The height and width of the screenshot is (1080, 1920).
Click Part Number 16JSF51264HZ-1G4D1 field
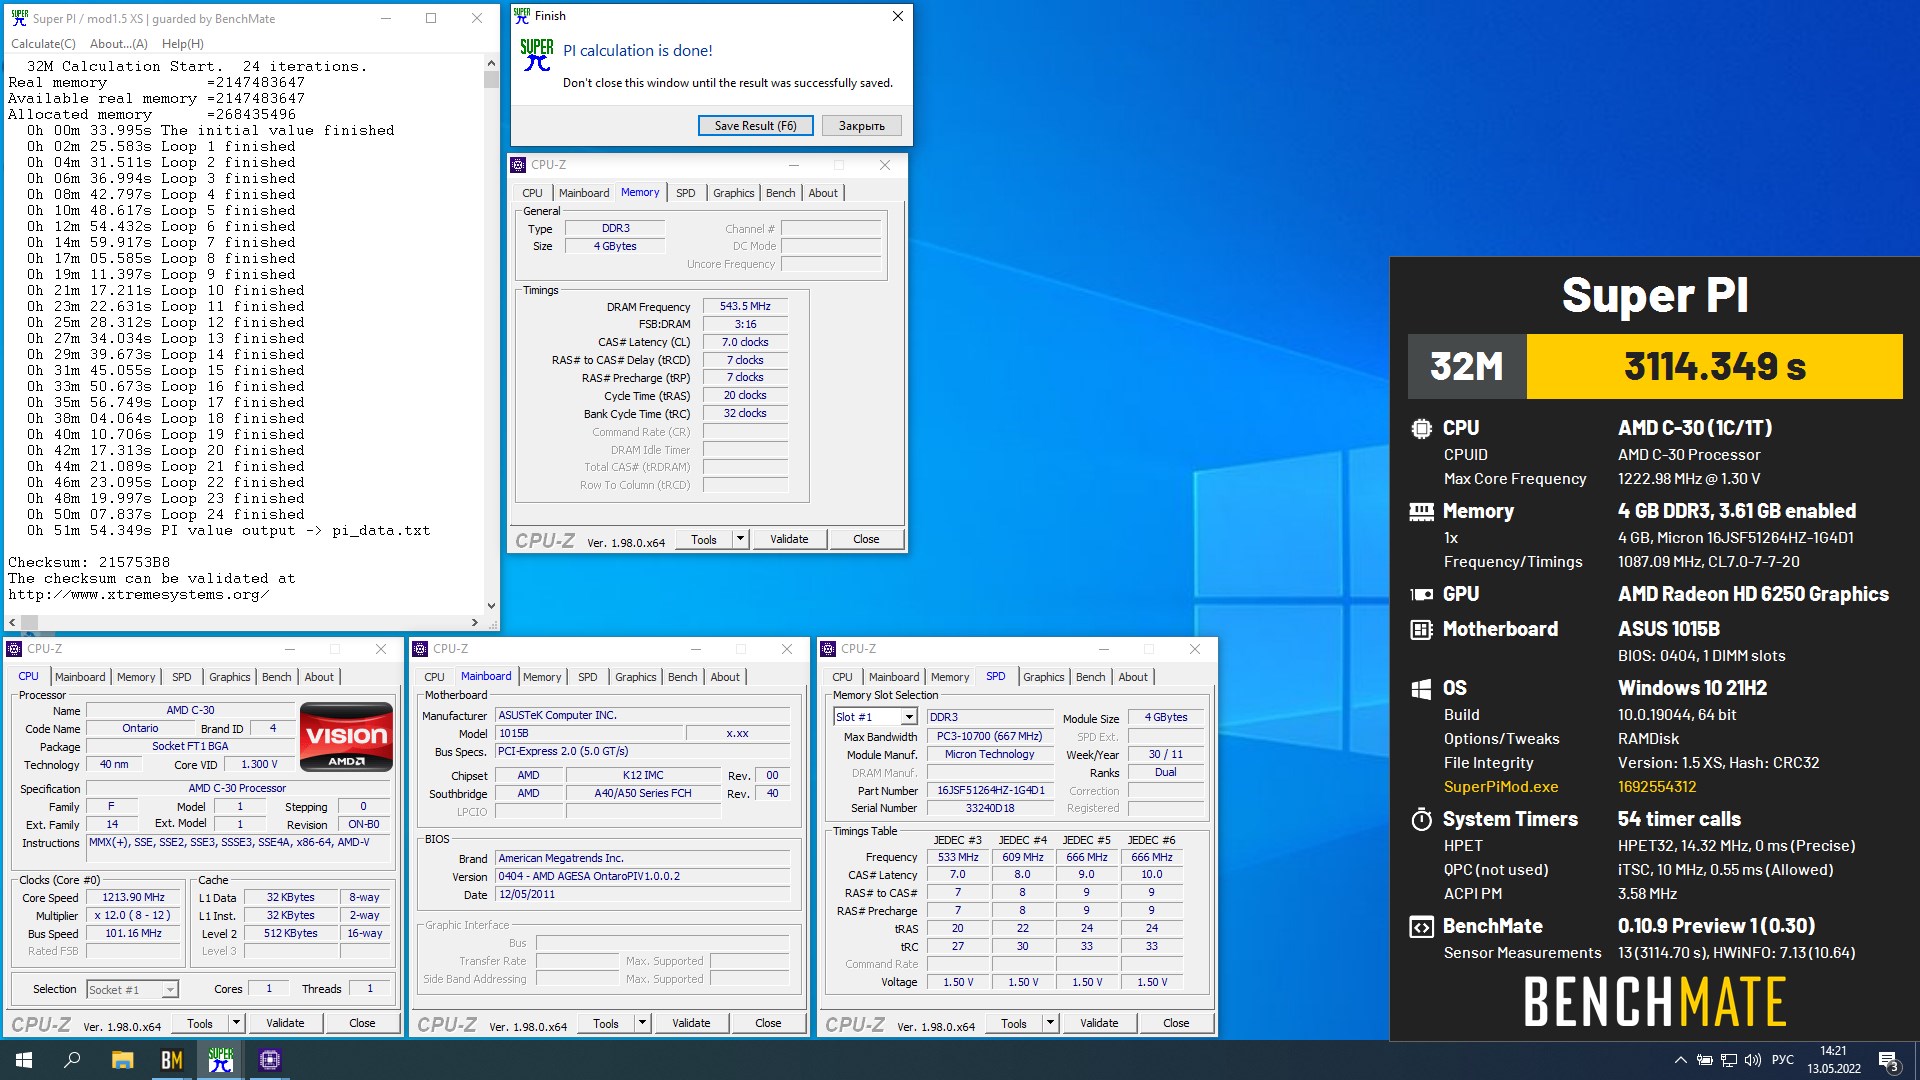pos(990,790)
